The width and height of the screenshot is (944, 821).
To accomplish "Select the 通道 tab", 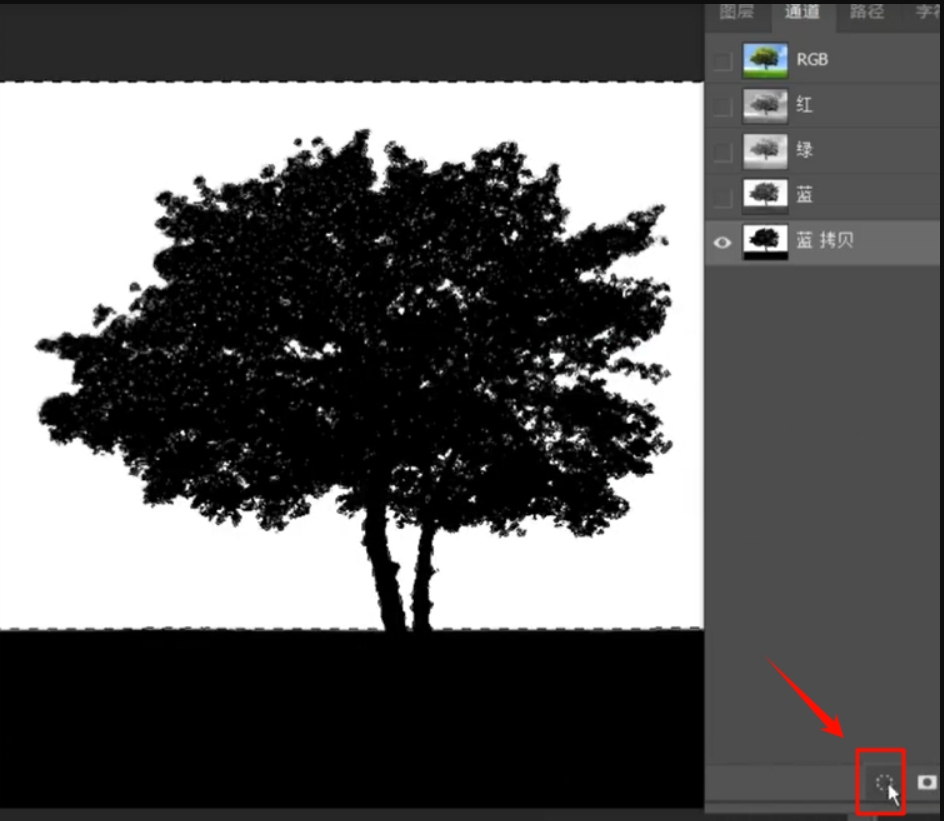I will point(803,12).
